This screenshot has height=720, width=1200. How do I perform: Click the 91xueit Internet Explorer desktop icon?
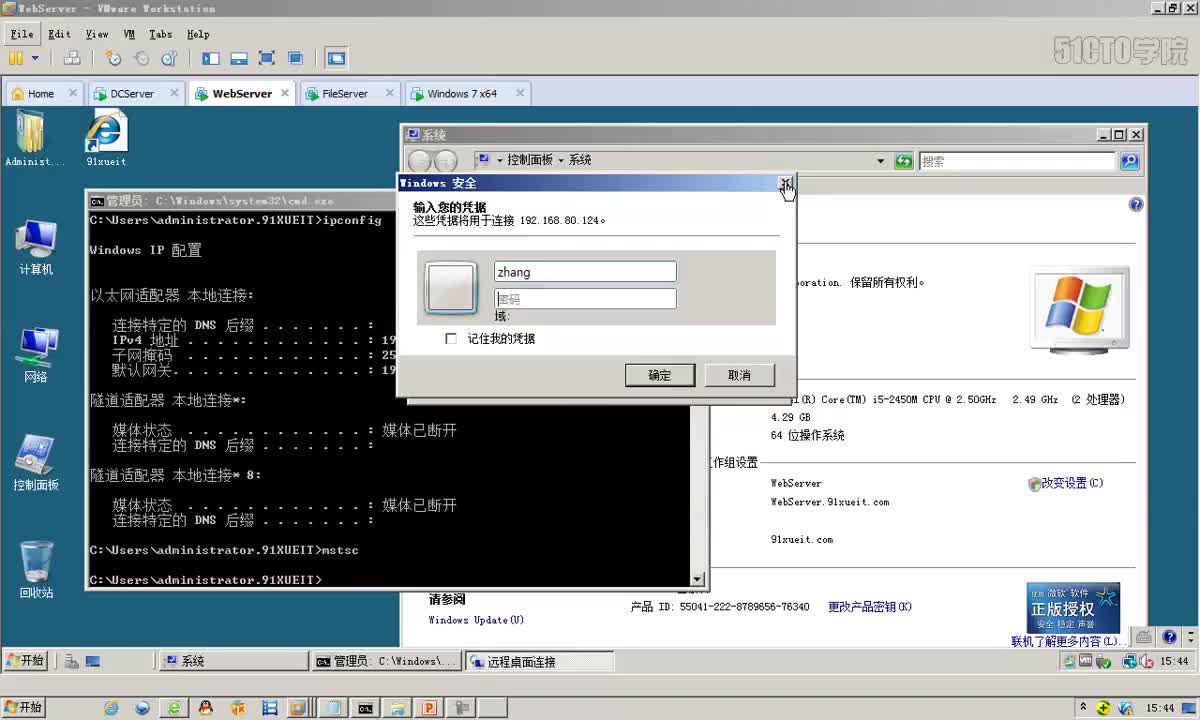(106, 138)
